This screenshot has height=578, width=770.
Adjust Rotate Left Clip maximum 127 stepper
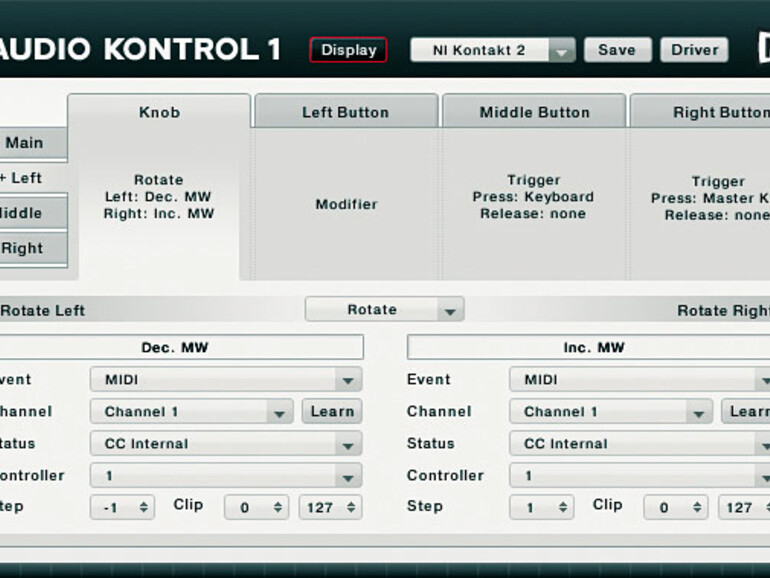pyautogui.click(x=330, y=507)
